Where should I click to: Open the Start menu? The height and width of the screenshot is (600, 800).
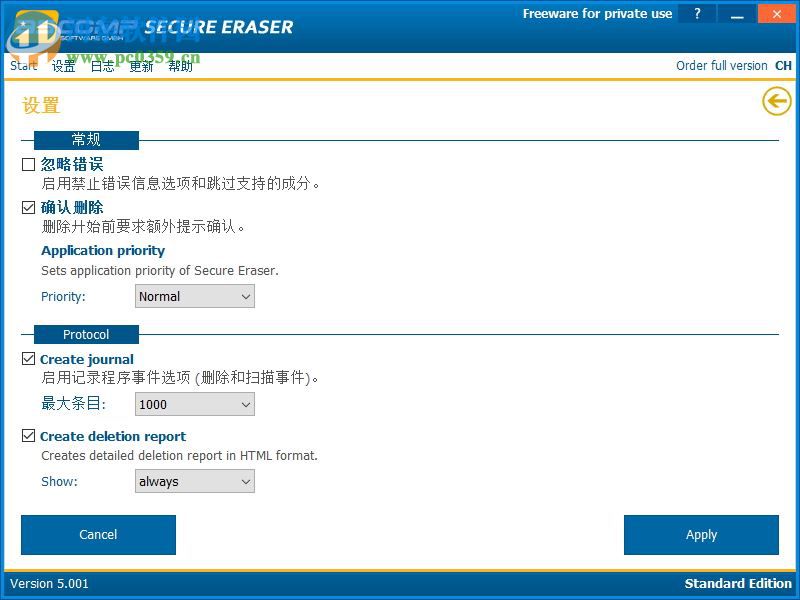(x=22, y=65)
